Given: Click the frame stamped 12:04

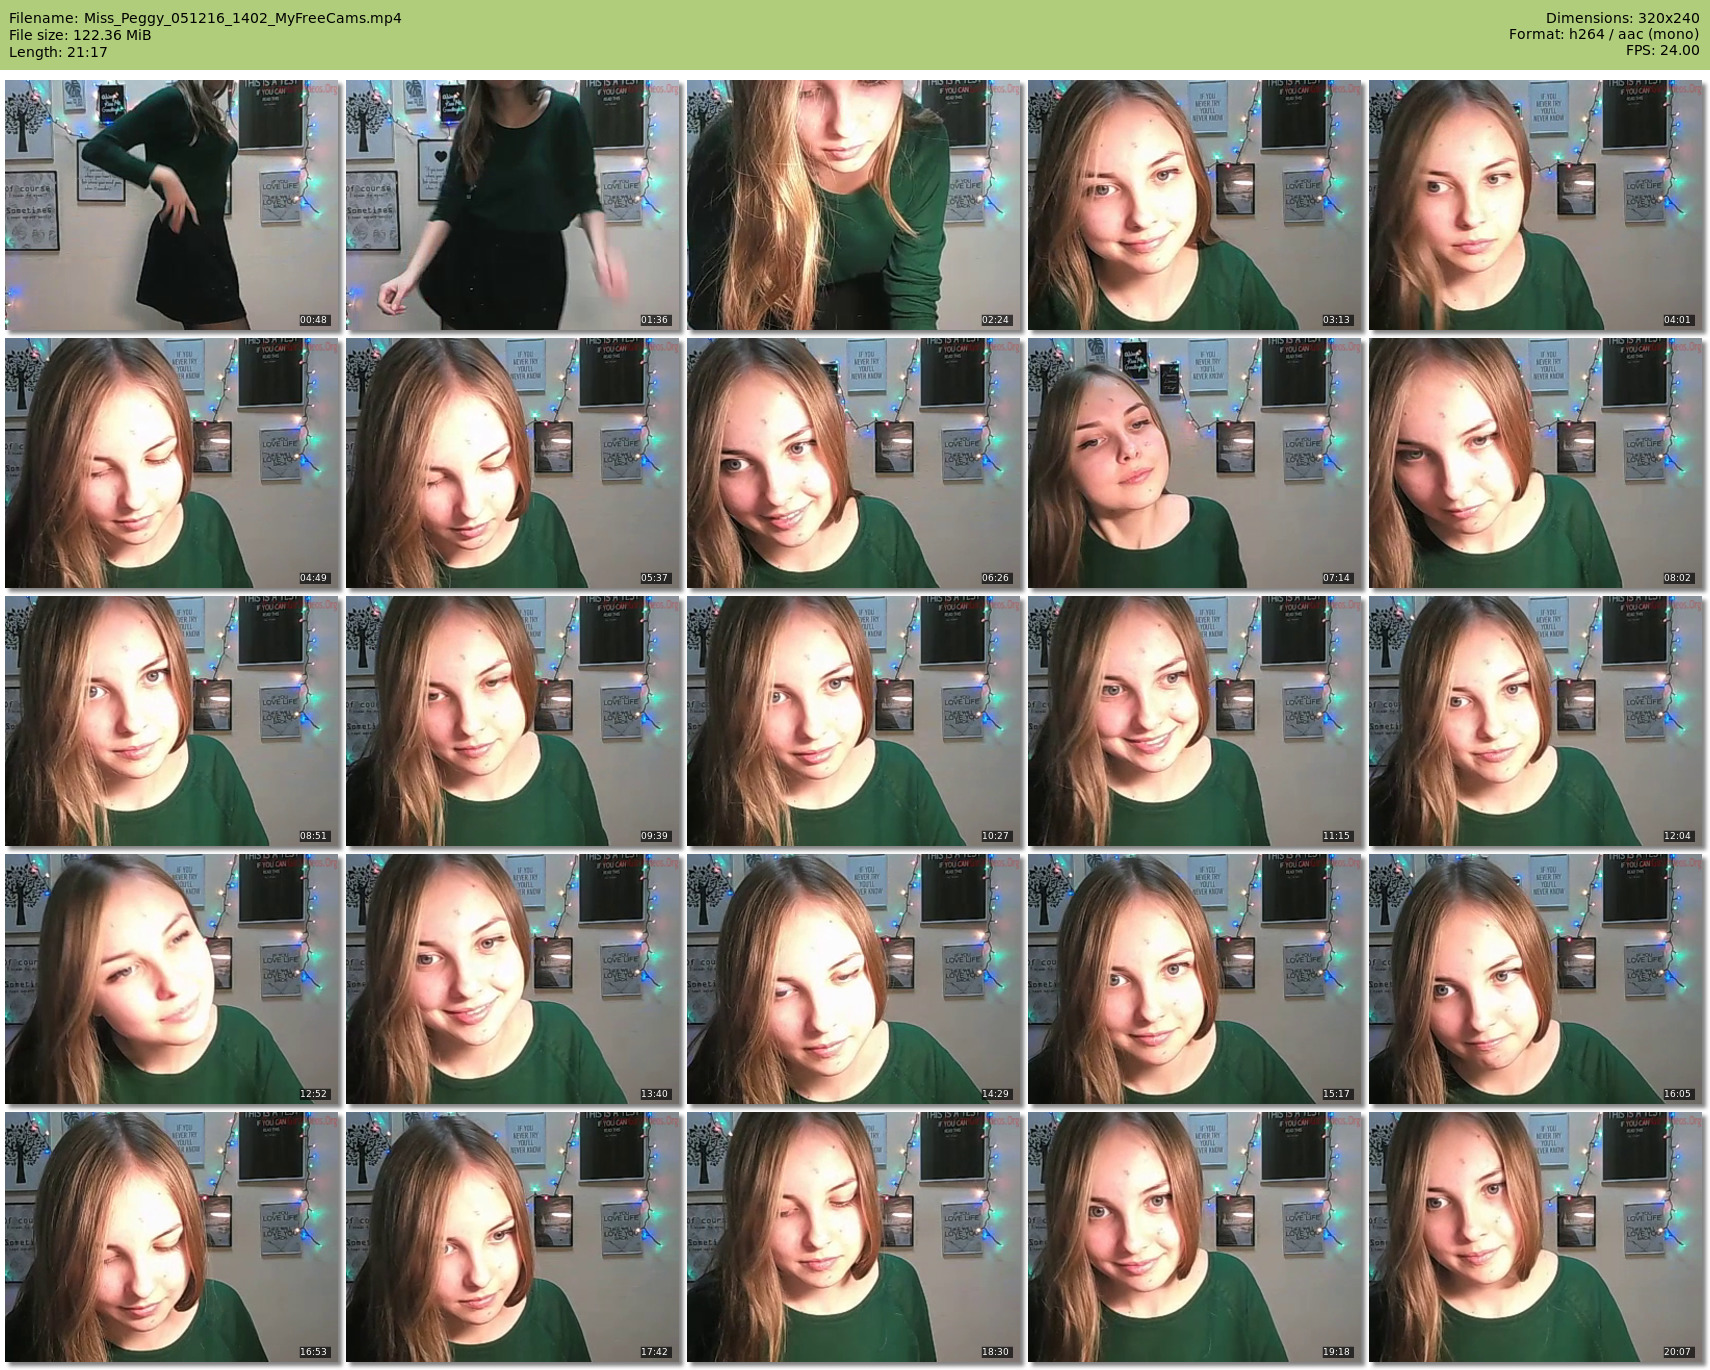Looking at the screenshot, I should [1536, 721].
